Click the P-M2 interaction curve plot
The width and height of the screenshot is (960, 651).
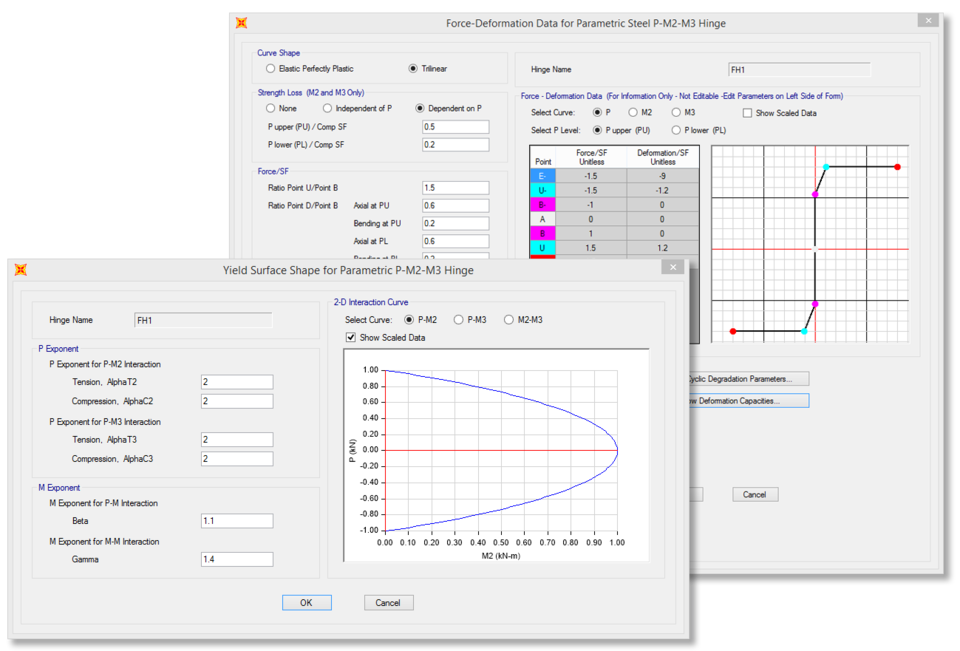pyautogui.click(x=496, y=455)
